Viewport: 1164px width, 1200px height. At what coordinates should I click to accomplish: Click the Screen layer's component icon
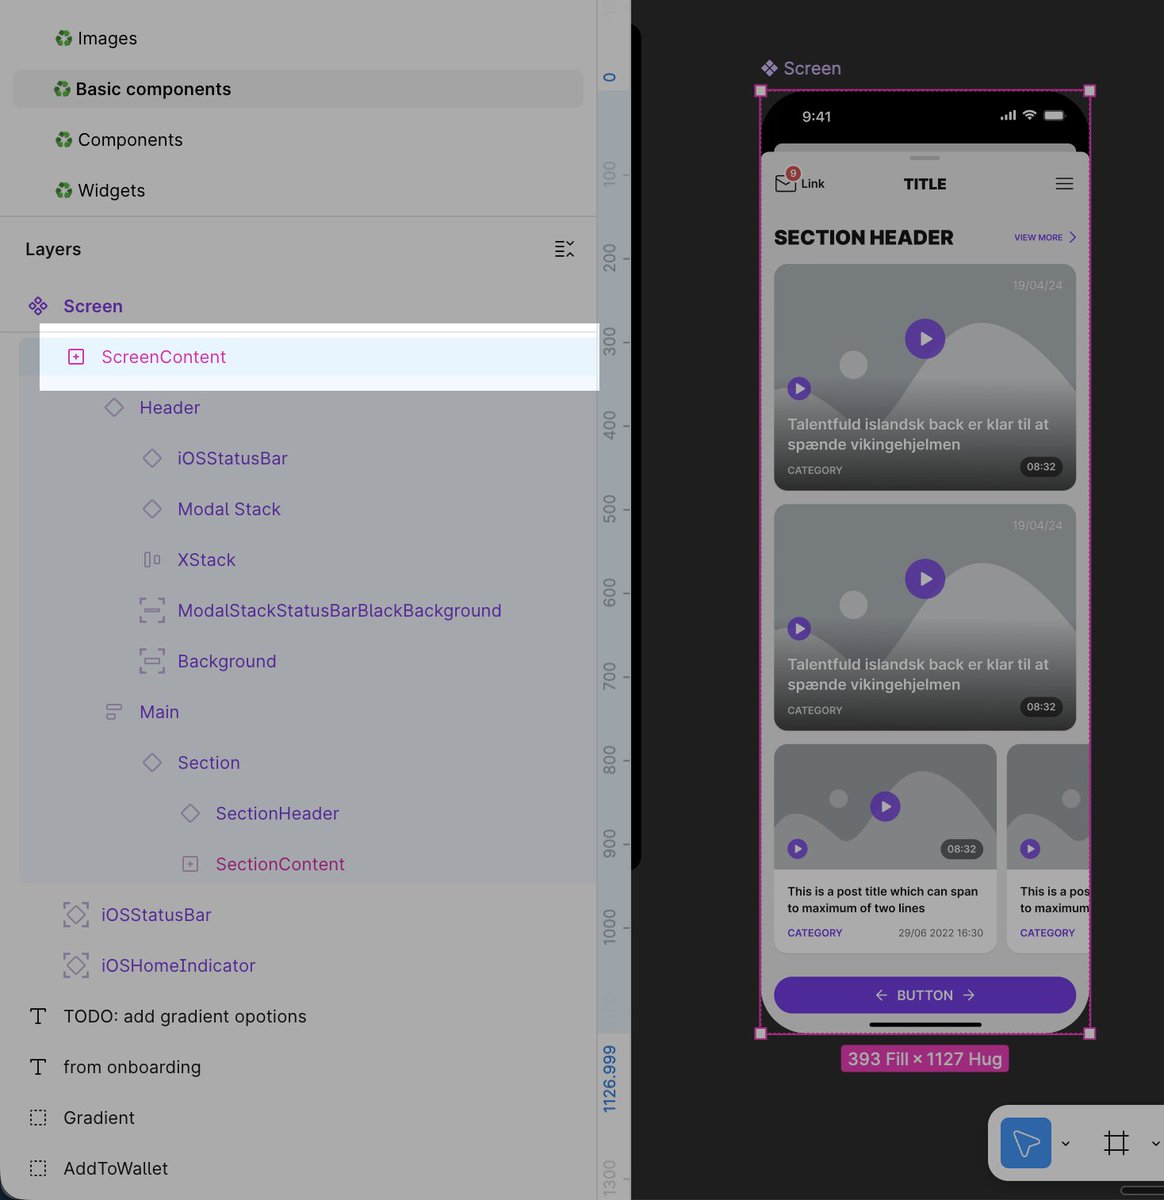[38, 306]
